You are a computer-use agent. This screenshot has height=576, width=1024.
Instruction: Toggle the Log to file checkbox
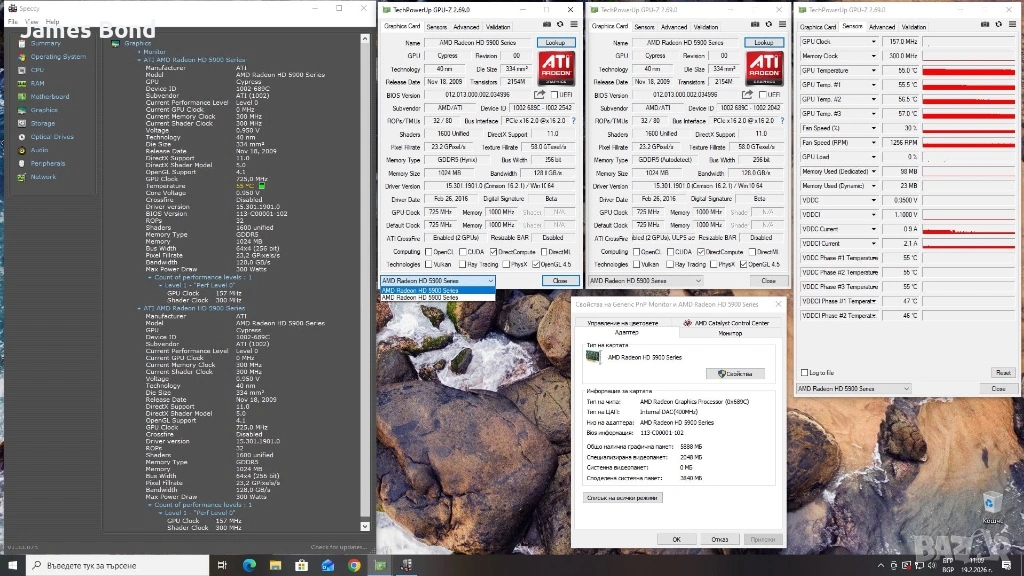(806, 373)
